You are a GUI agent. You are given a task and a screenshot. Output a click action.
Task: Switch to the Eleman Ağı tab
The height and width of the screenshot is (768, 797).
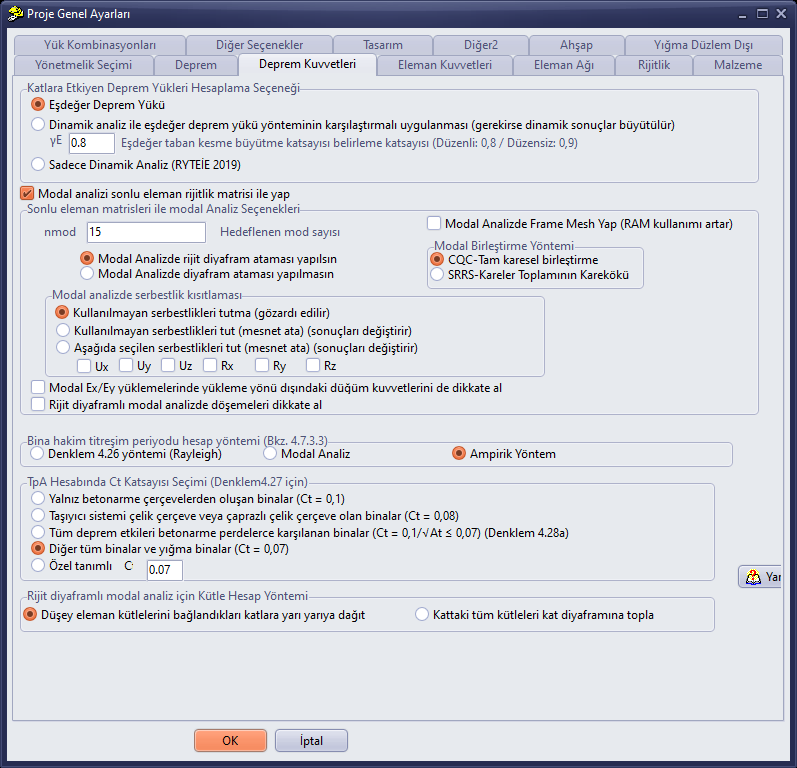[x=564, y=65]
